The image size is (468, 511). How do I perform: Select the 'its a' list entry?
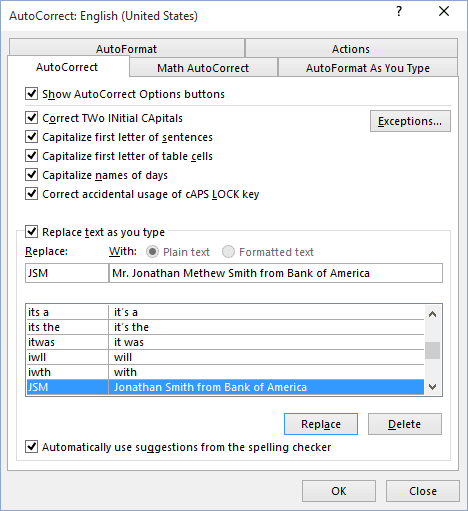[x=225, y=312]
